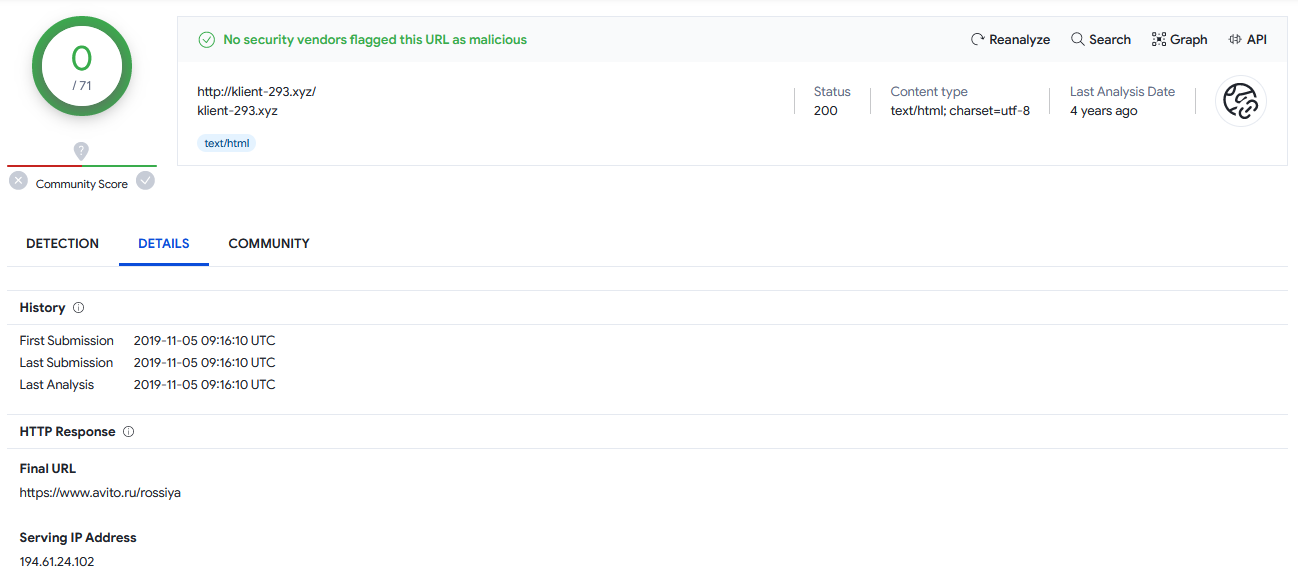Click the Reanalyze circular arrow icon
The image size is (1298, 581).
pos(977,40)
